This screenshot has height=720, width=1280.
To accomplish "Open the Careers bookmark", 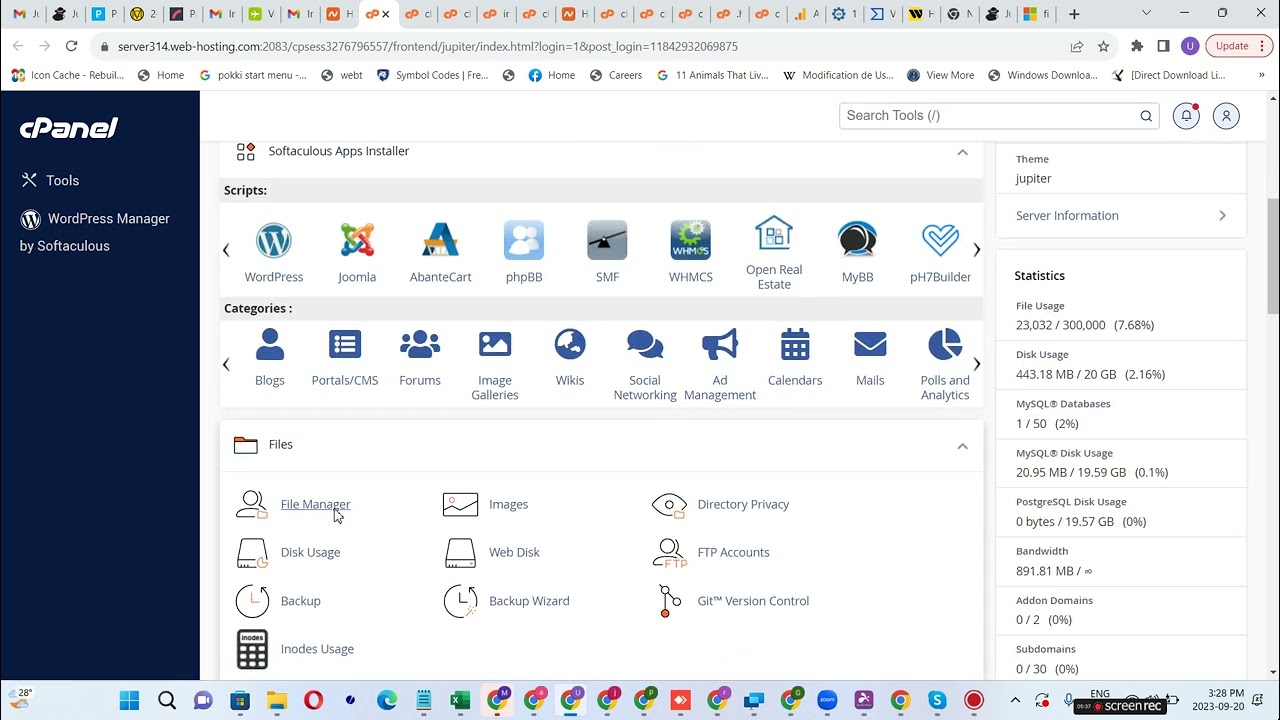I will [x=615, y=75].
